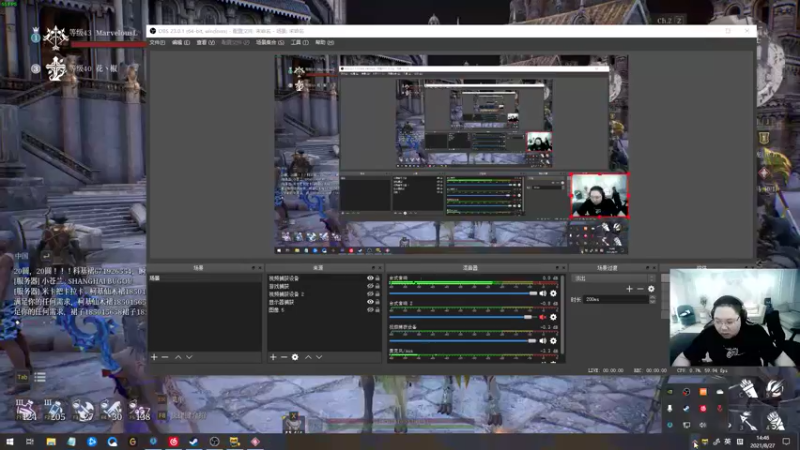800x450 pixels.
Task: Open the list menu icon beside Tab
Action: tap(40, 378)
